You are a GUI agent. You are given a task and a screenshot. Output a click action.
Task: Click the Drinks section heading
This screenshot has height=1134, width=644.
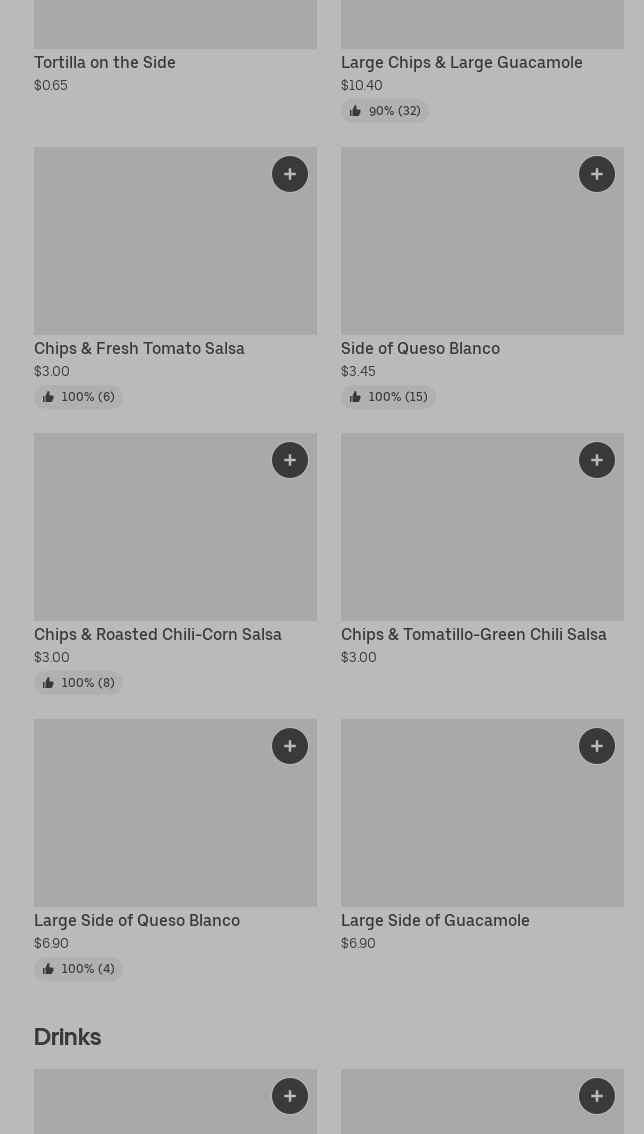67,1037
